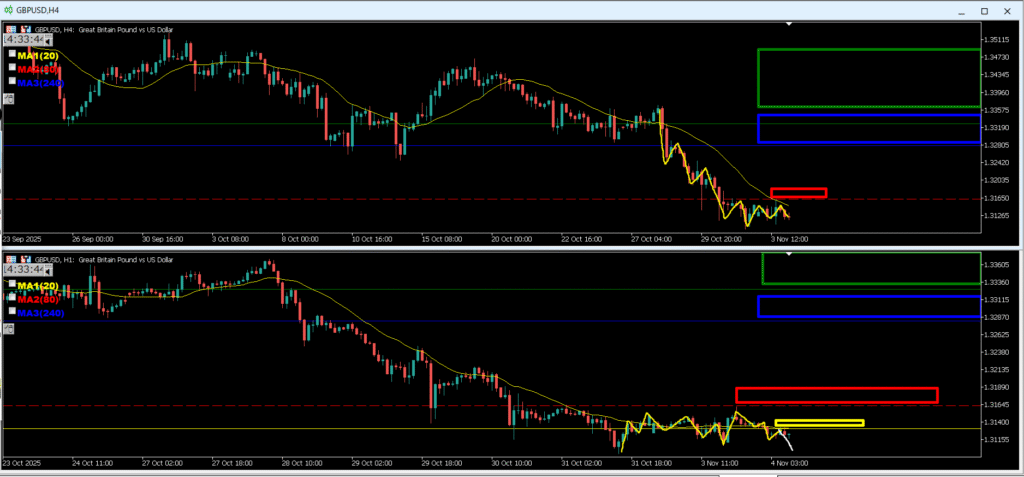This screenshot has width=1024, height=477.
Task: Click the mouse icon button in H4 chart
Action: (x=9, y=98)
